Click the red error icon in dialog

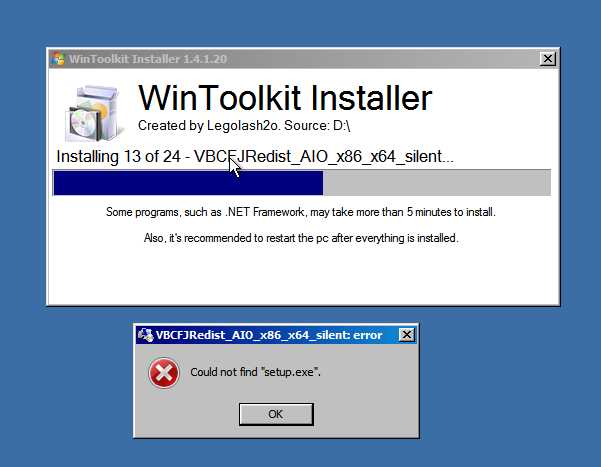[164, 373]
